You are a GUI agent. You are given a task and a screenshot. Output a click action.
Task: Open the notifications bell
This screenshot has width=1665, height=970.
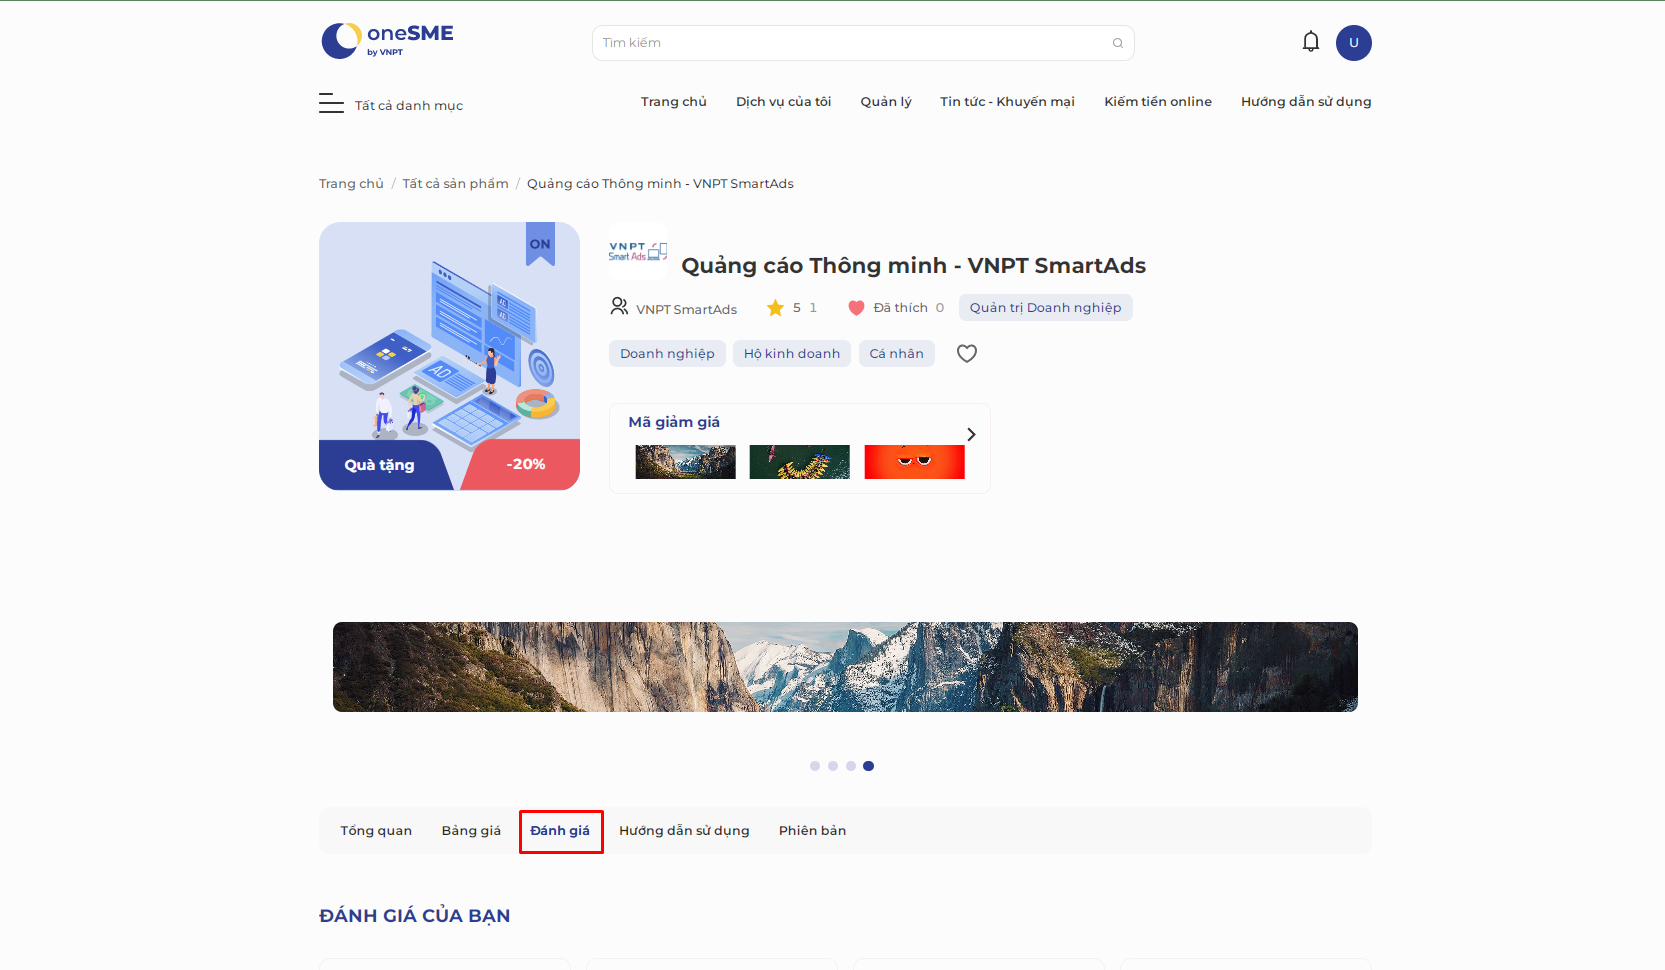(x=1311, y=42)
